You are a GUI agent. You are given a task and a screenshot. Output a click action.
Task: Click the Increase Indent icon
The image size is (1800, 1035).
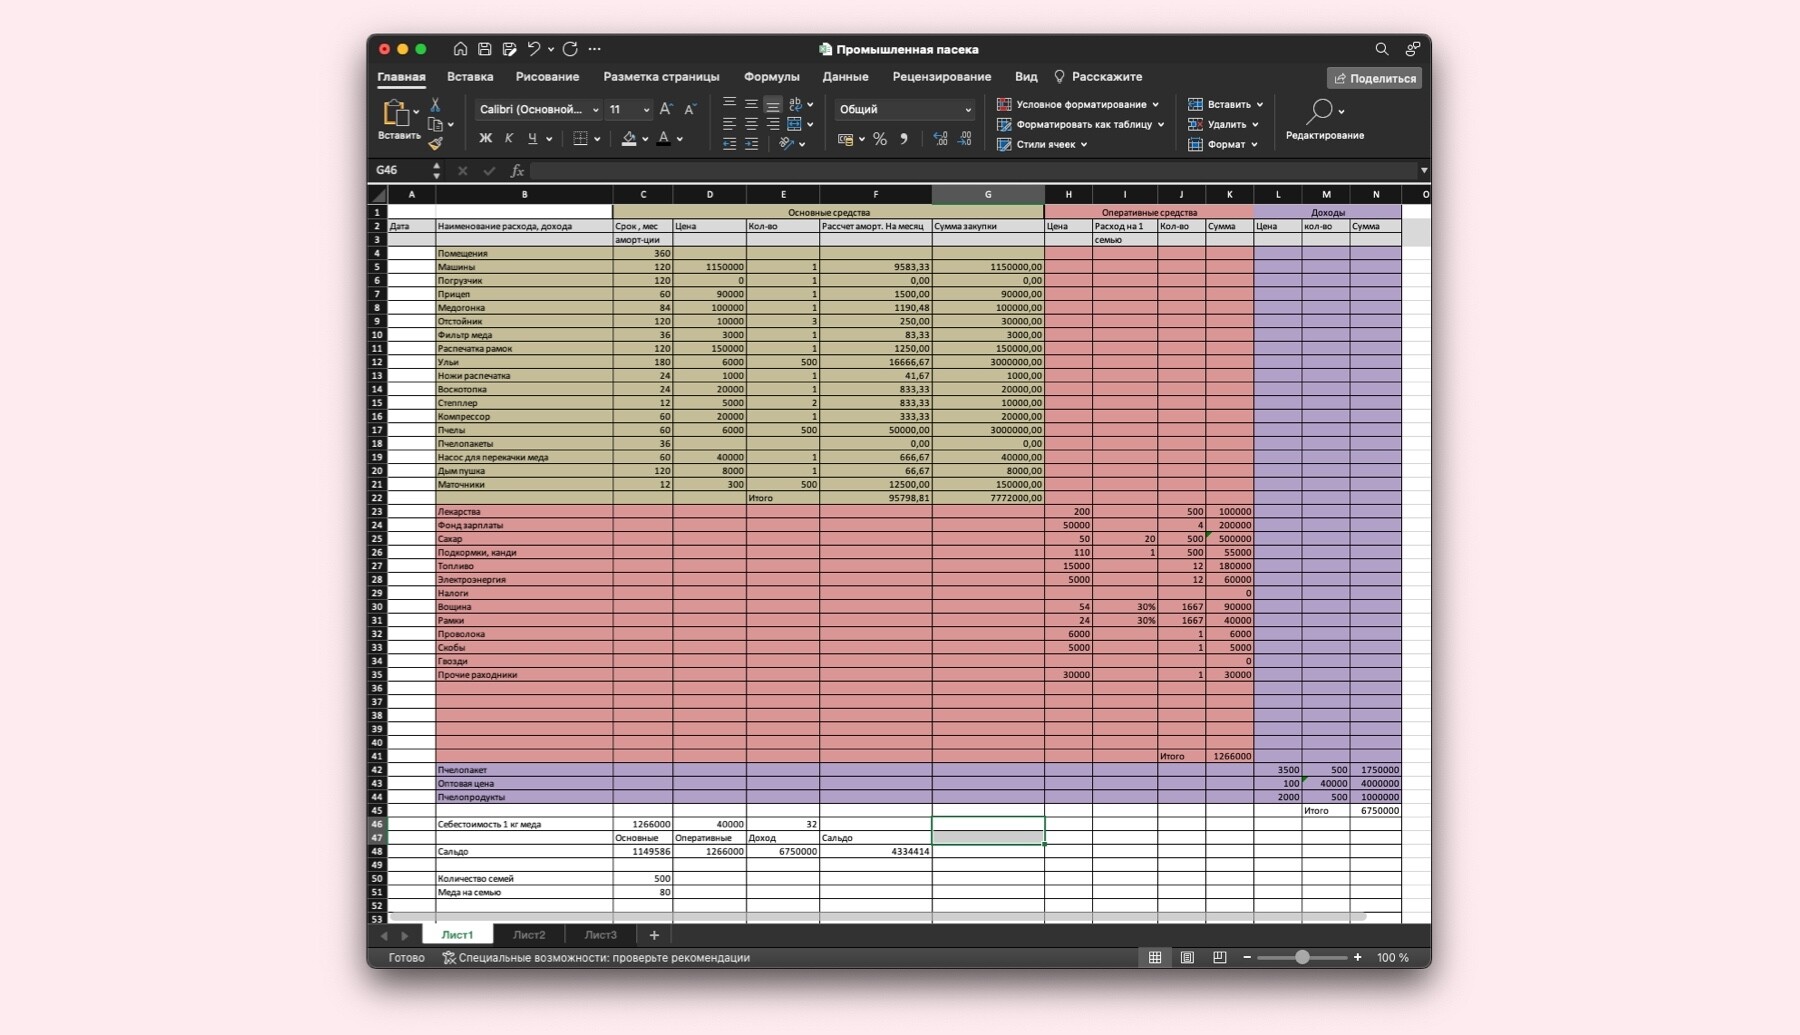[x=751, y=144]
